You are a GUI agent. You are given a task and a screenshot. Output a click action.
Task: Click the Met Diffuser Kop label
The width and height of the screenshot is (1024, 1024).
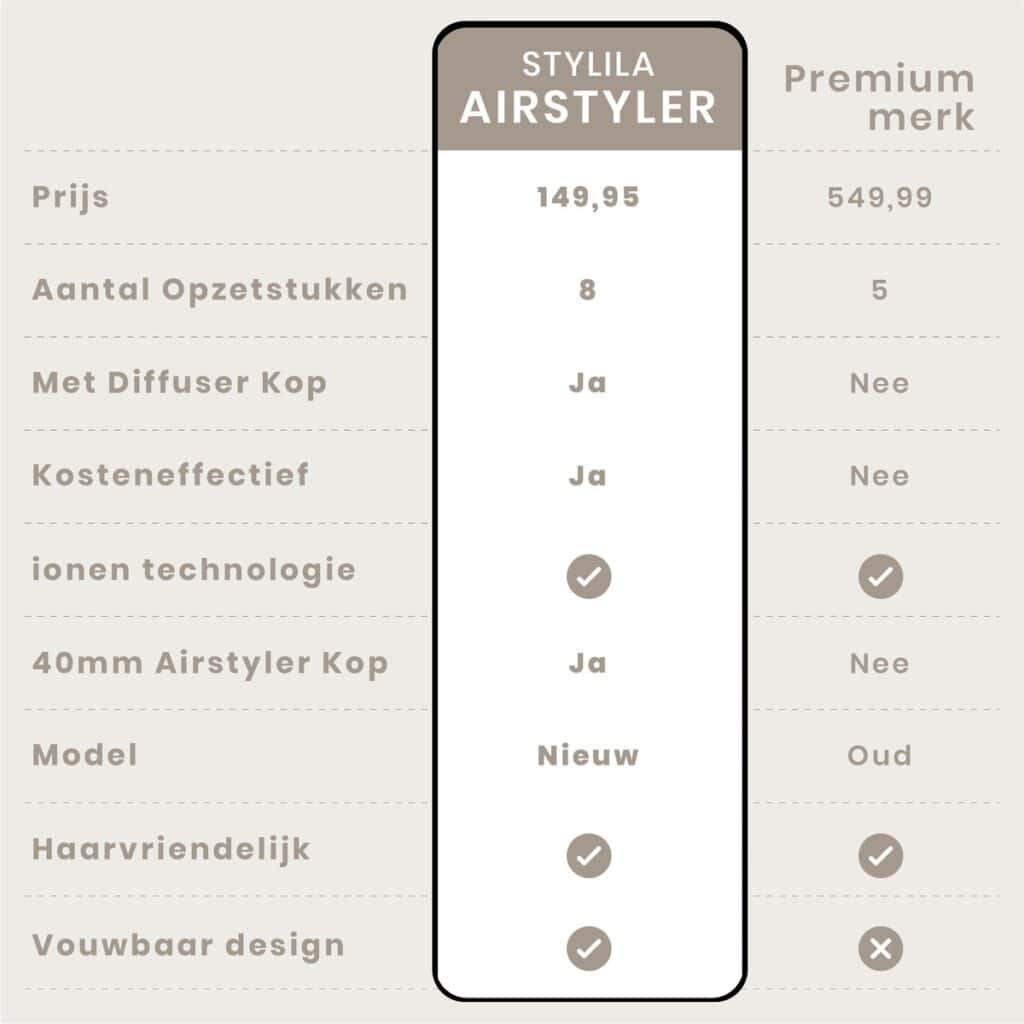[179, 383]
